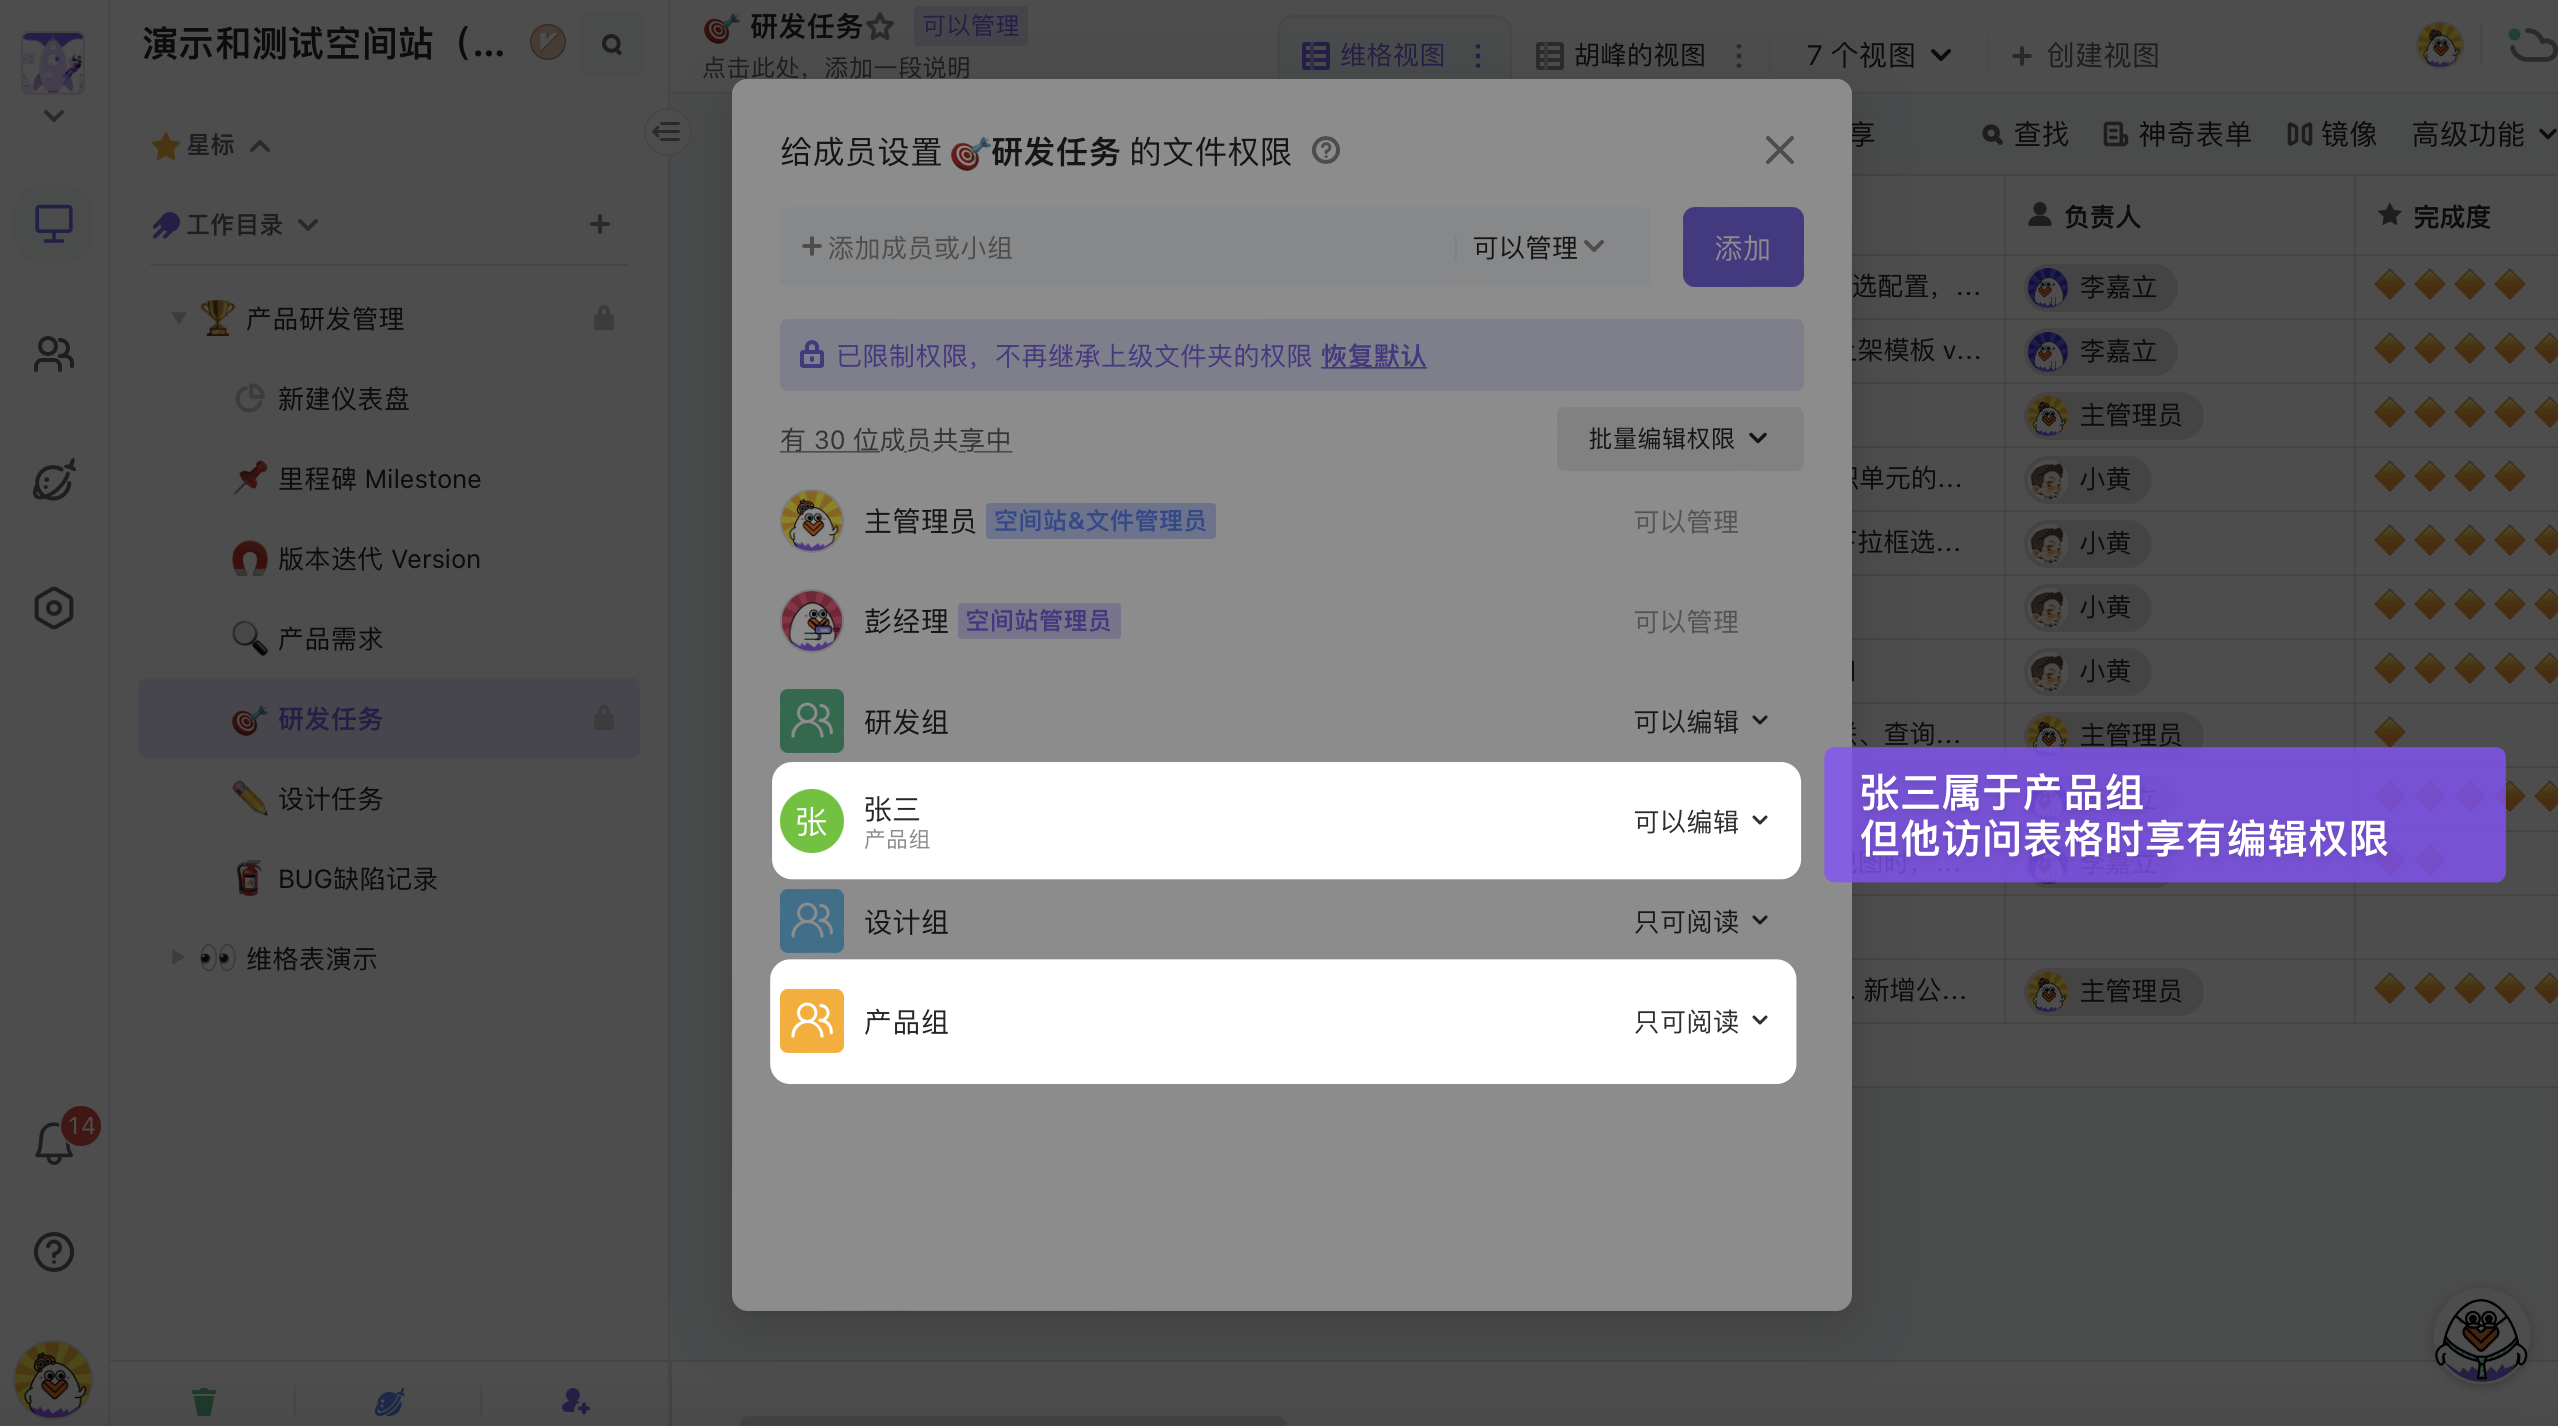Click the 恢复默认 link
The width and height of the screenshot is (2558, 1426).
point(1373,356)
